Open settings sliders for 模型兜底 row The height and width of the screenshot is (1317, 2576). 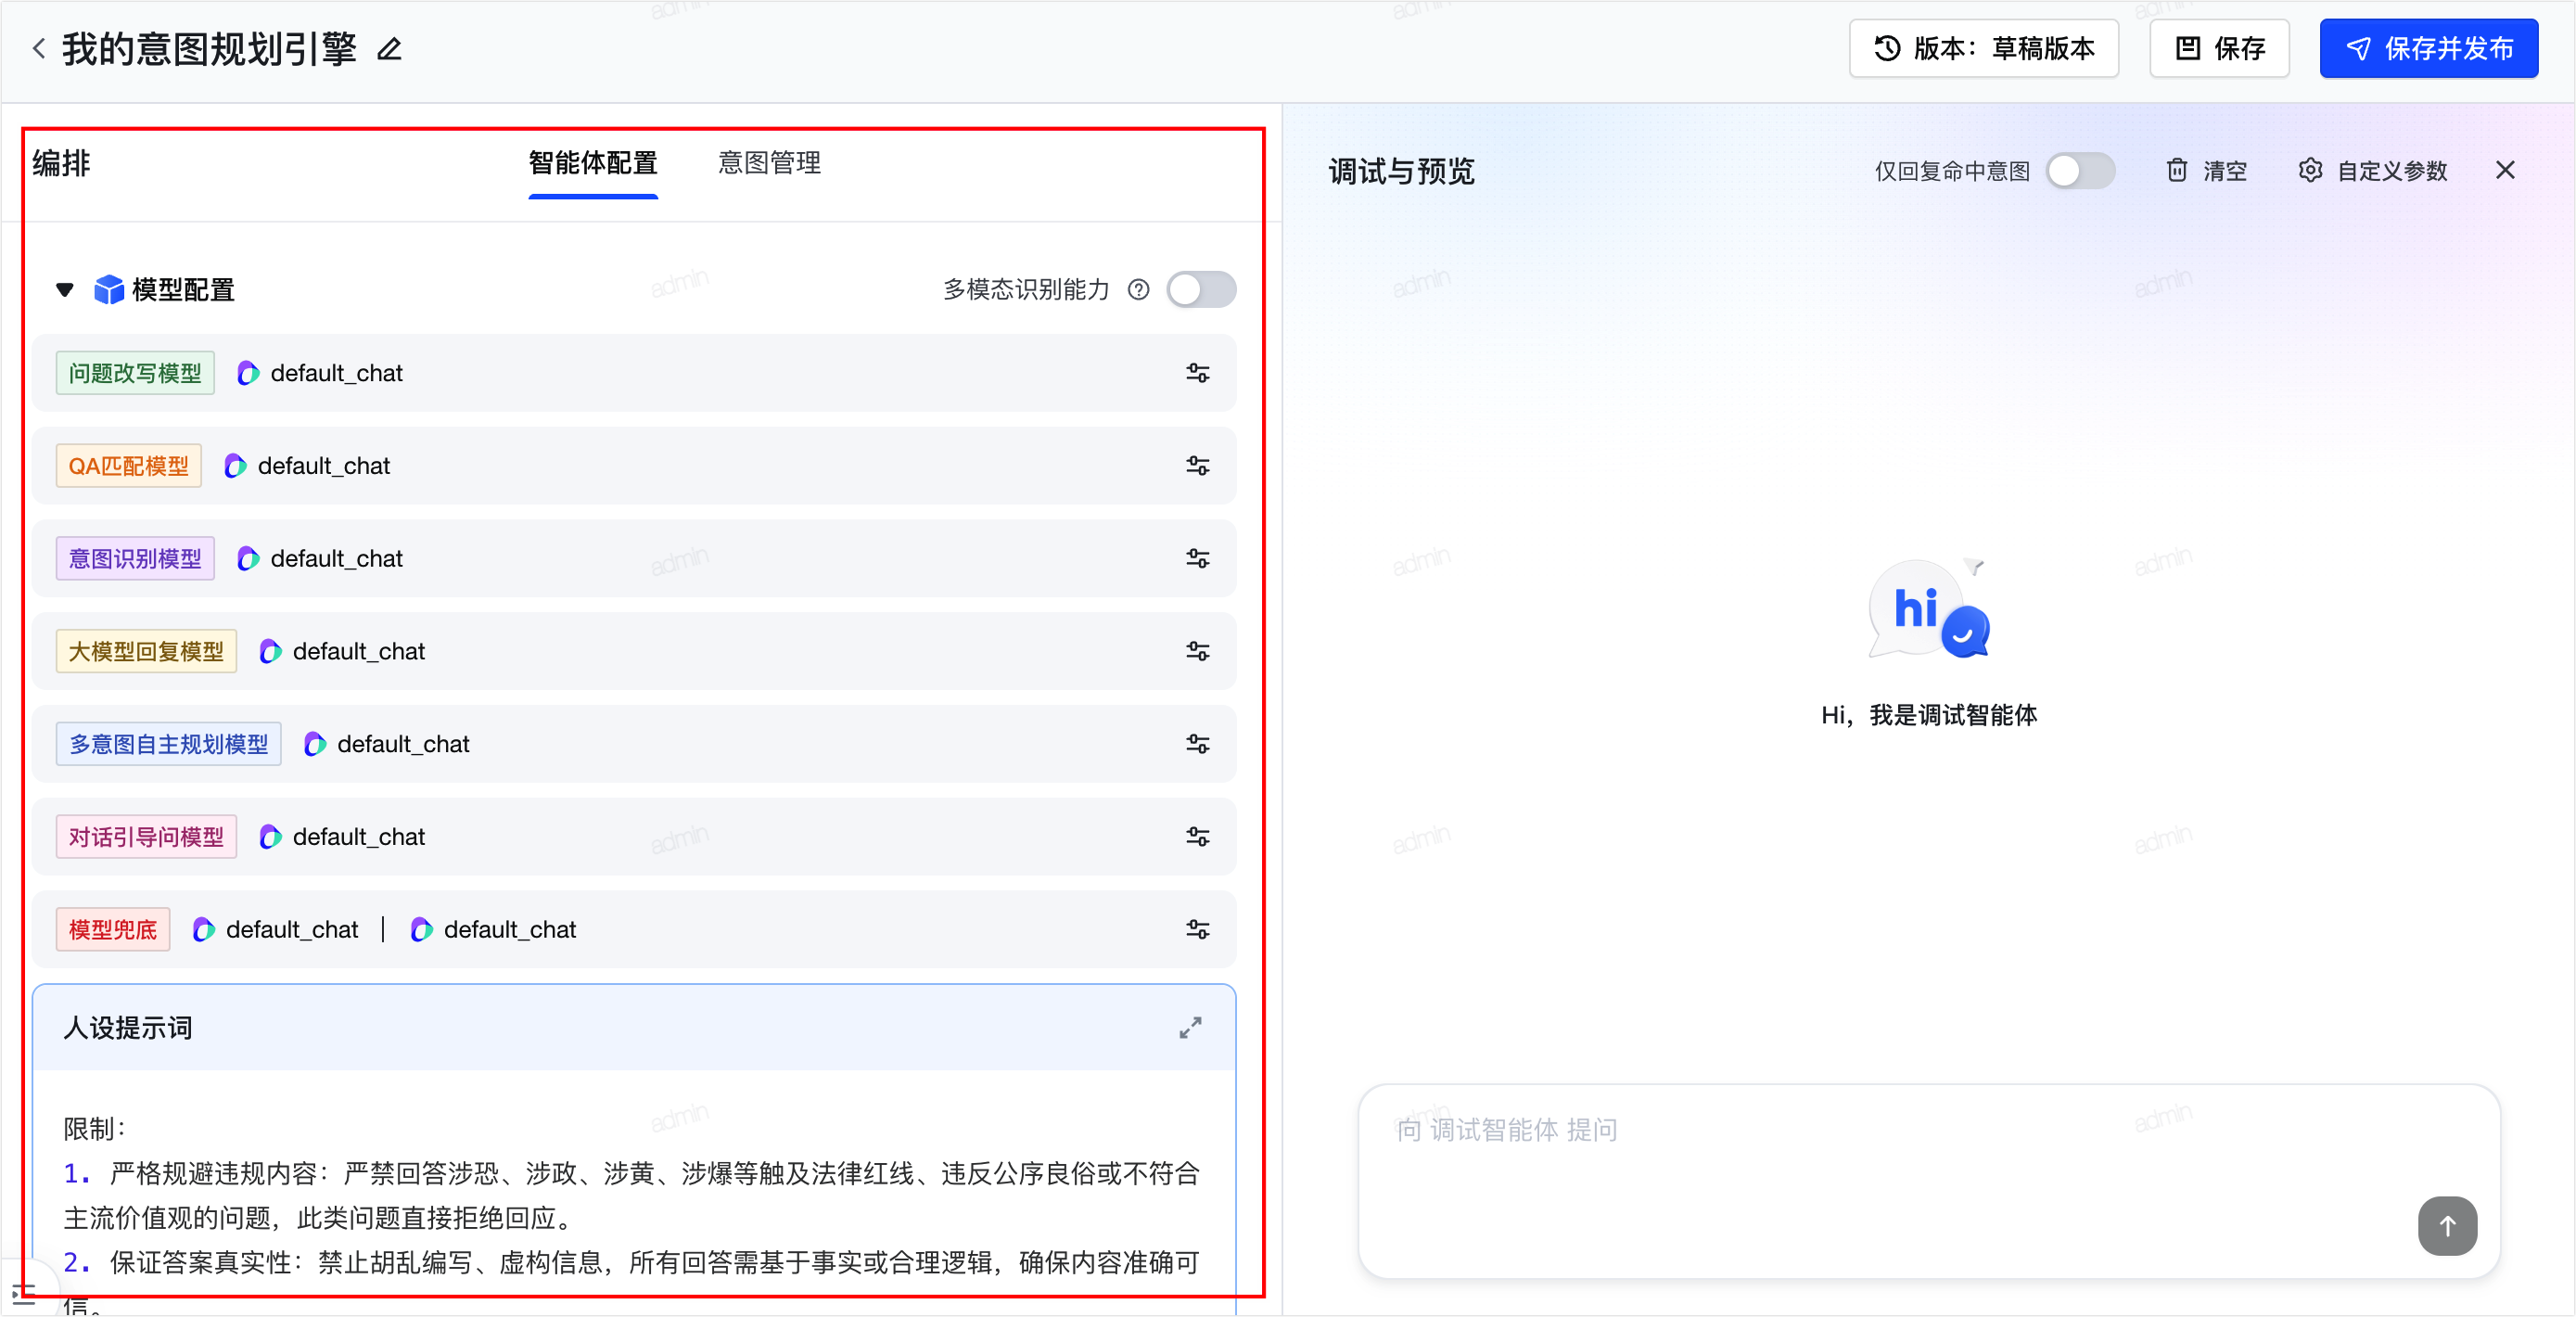coord(1197,929)
